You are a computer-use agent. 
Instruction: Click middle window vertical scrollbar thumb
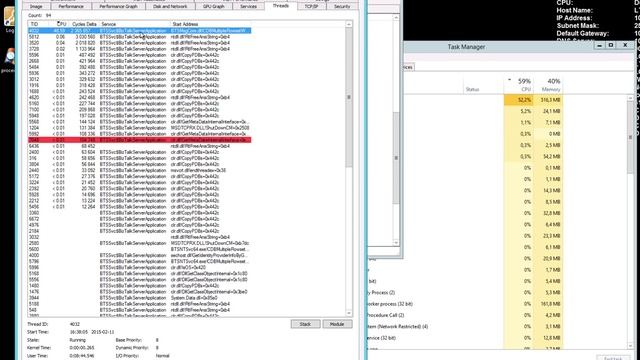tap(396, 158)
